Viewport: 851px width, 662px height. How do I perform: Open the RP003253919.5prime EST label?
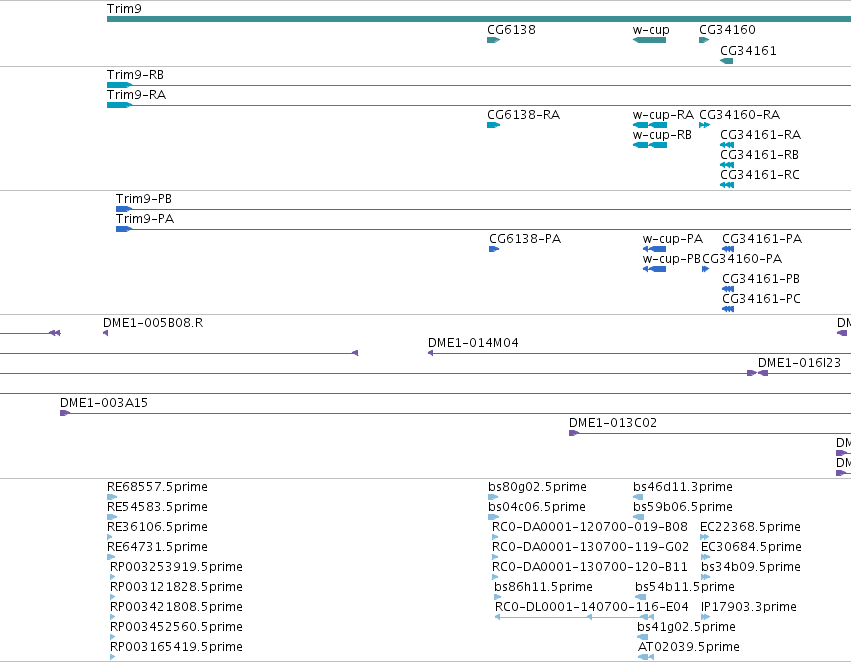pyautogui.click(x=176, y=567)
